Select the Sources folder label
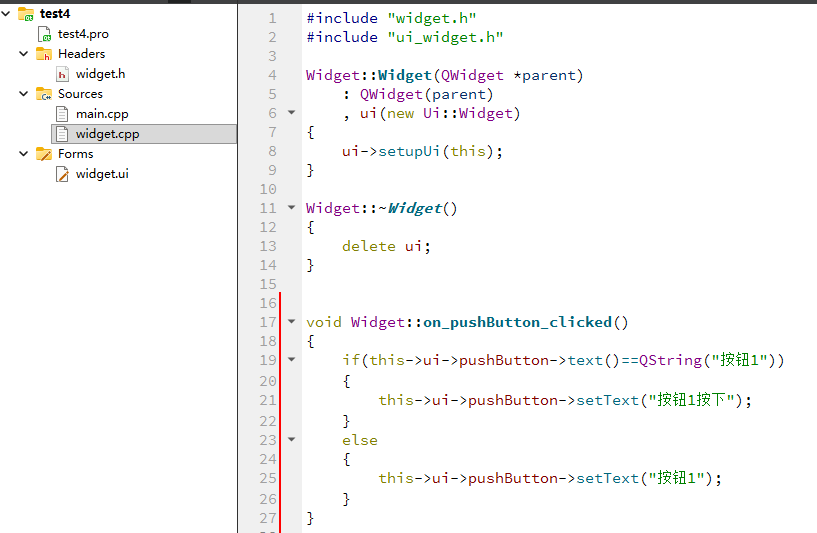The image size is (817, 533). coord(80,94)
